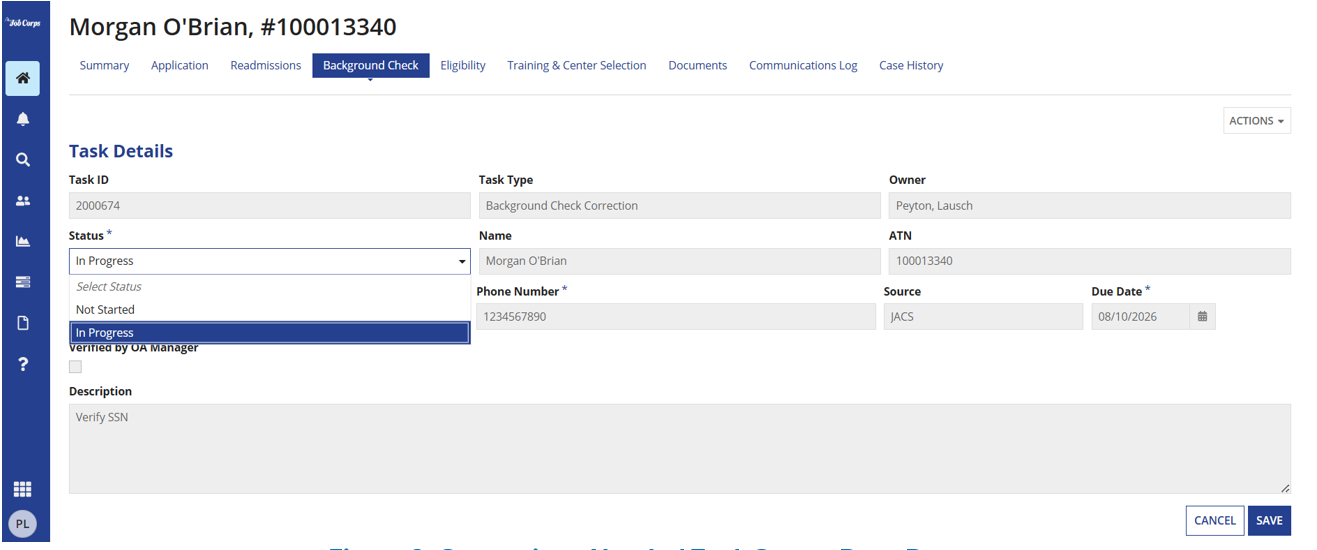Open the Status dropdown arrow
This screenshot has width=1317, height=550.
pos(462,261)
